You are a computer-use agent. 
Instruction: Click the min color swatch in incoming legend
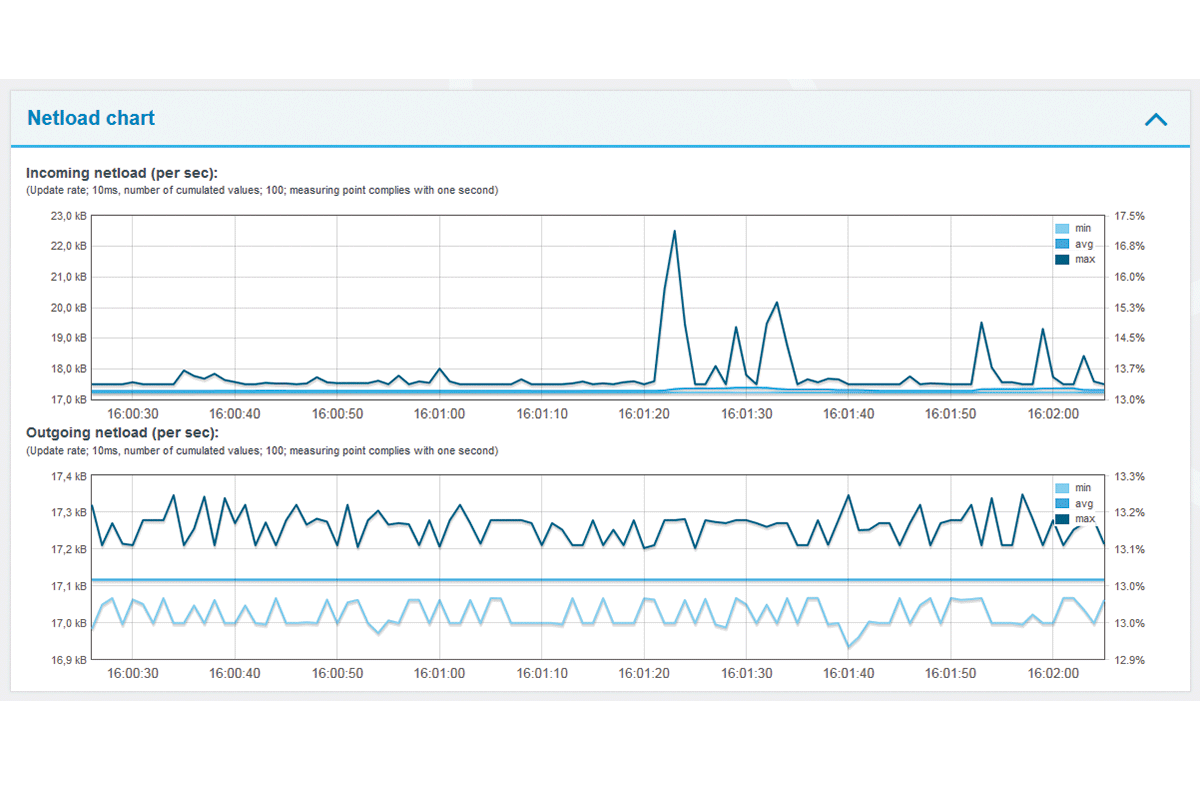coord(1062,229)
